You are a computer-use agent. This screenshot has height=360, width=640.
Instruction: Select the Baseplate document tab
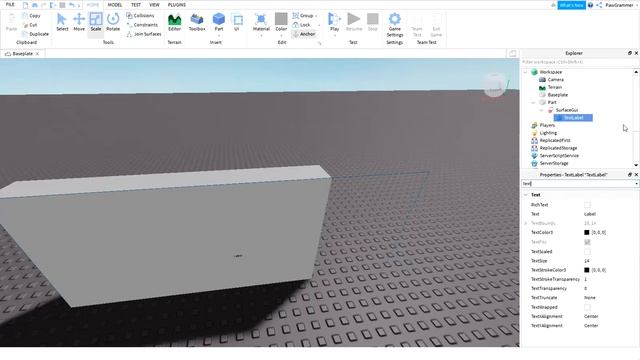pos(22,54)
